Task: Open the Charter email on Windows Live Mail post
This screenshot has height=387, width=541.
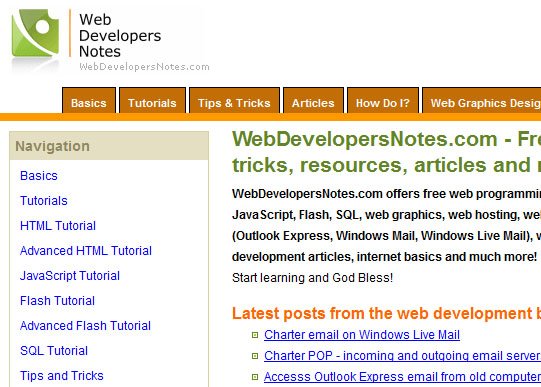Action: tap(362, 335)
